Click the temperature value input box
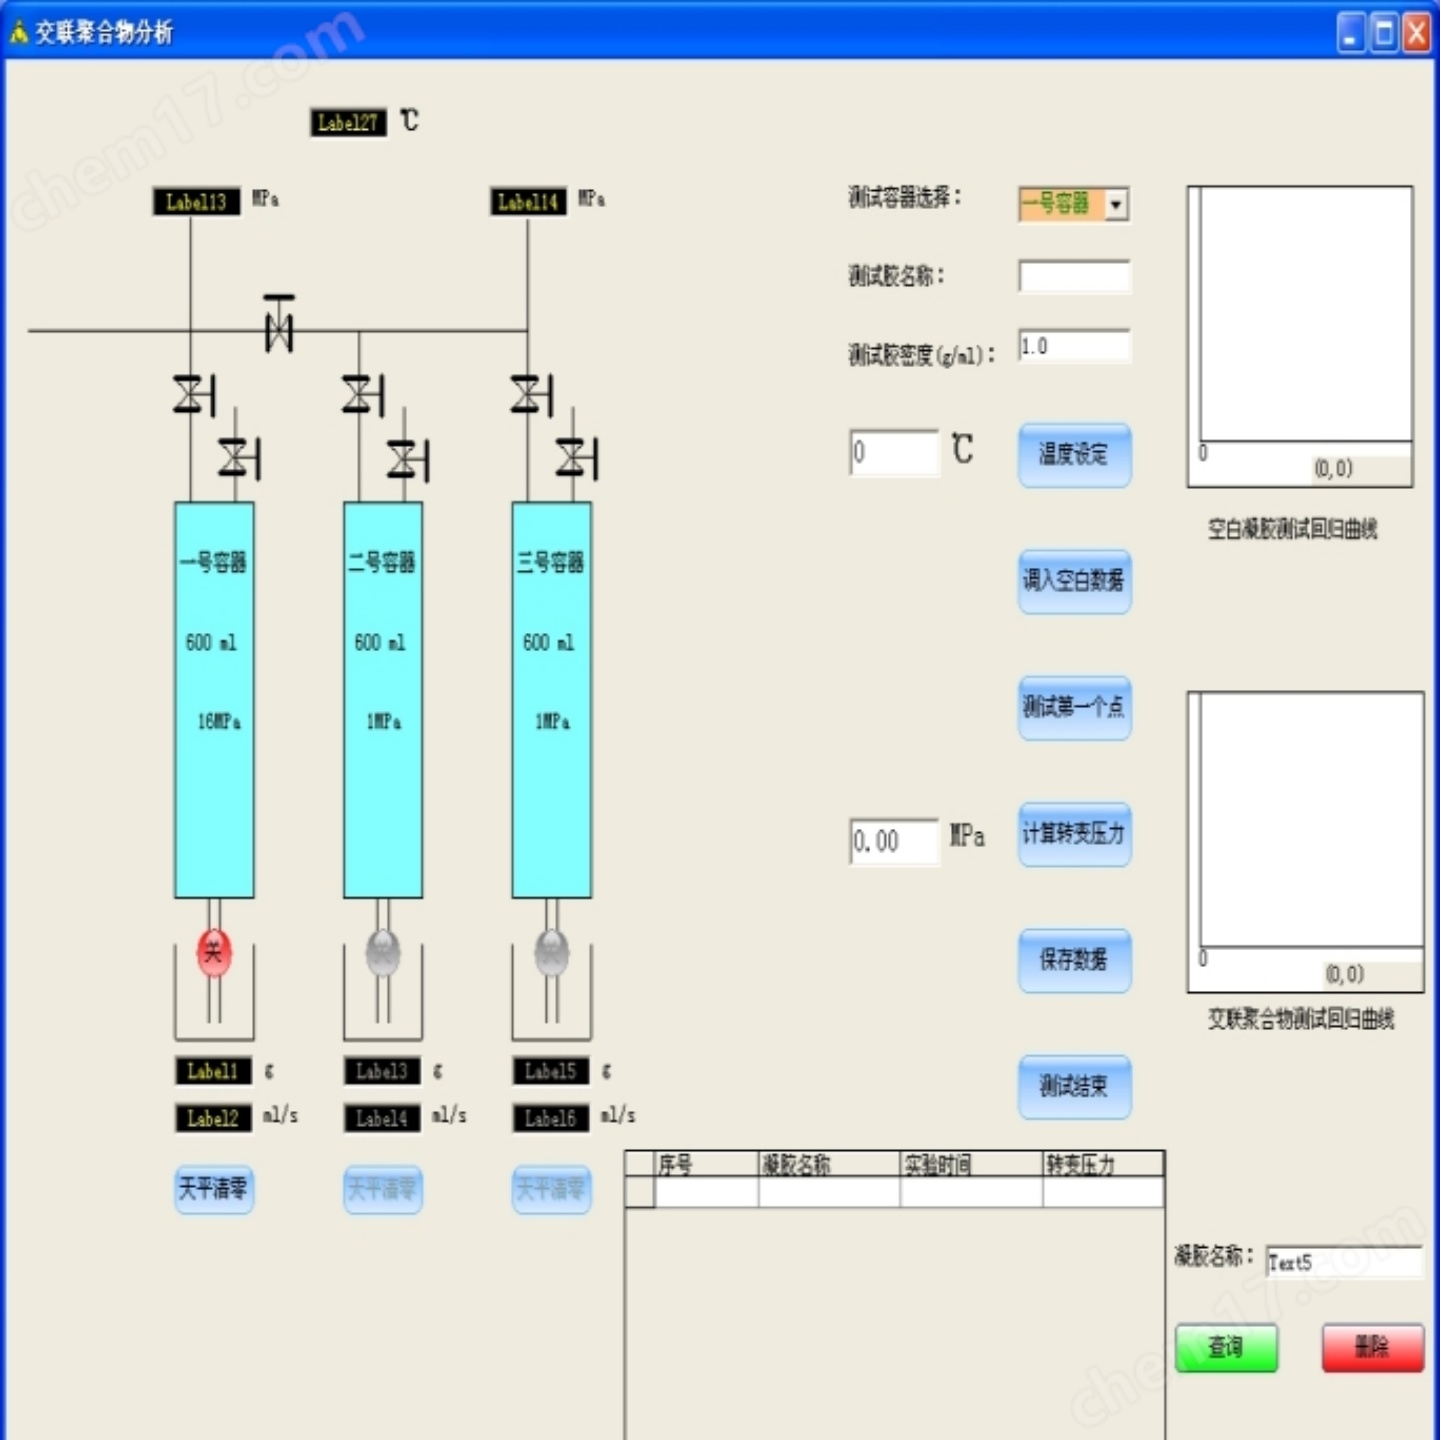Screen dimensions: 1440x1440 click(894, 453)
